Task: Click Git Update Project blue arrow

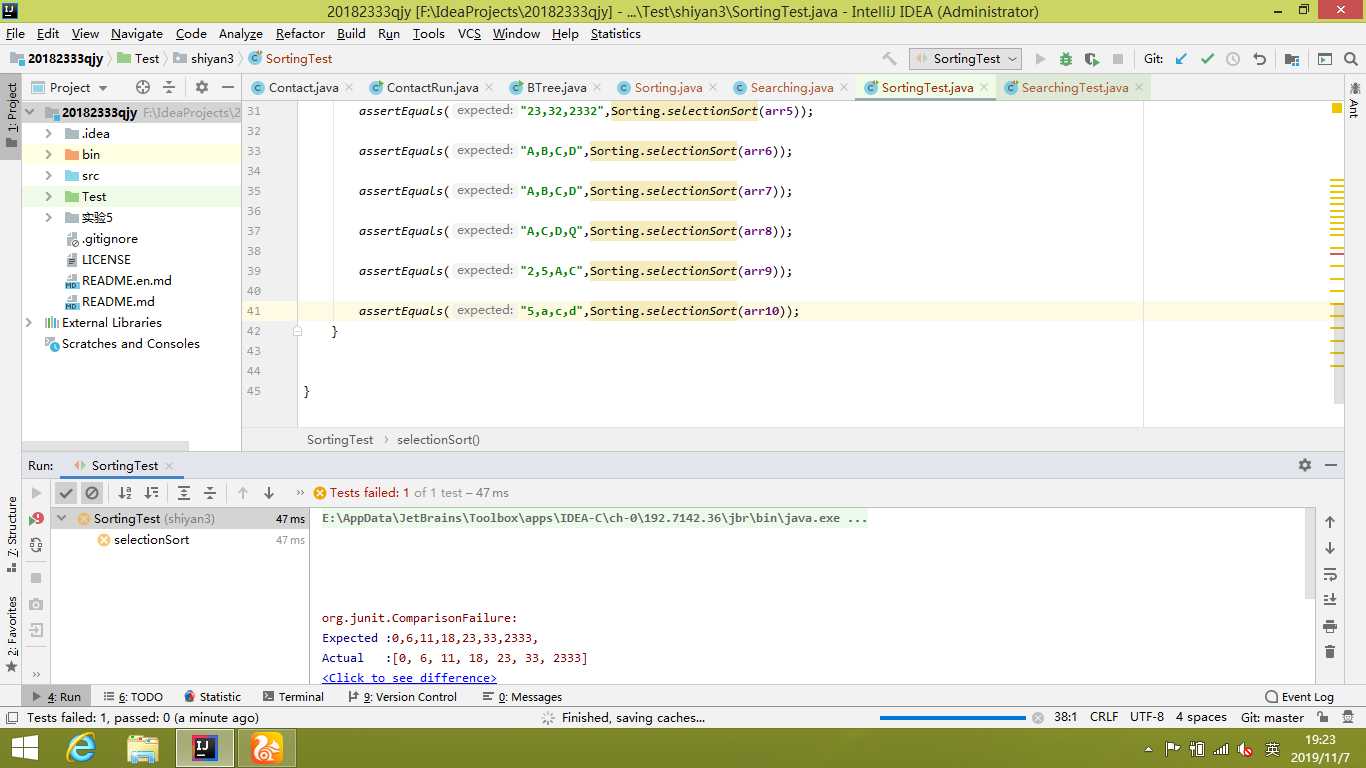Action: pos(1181,59)
